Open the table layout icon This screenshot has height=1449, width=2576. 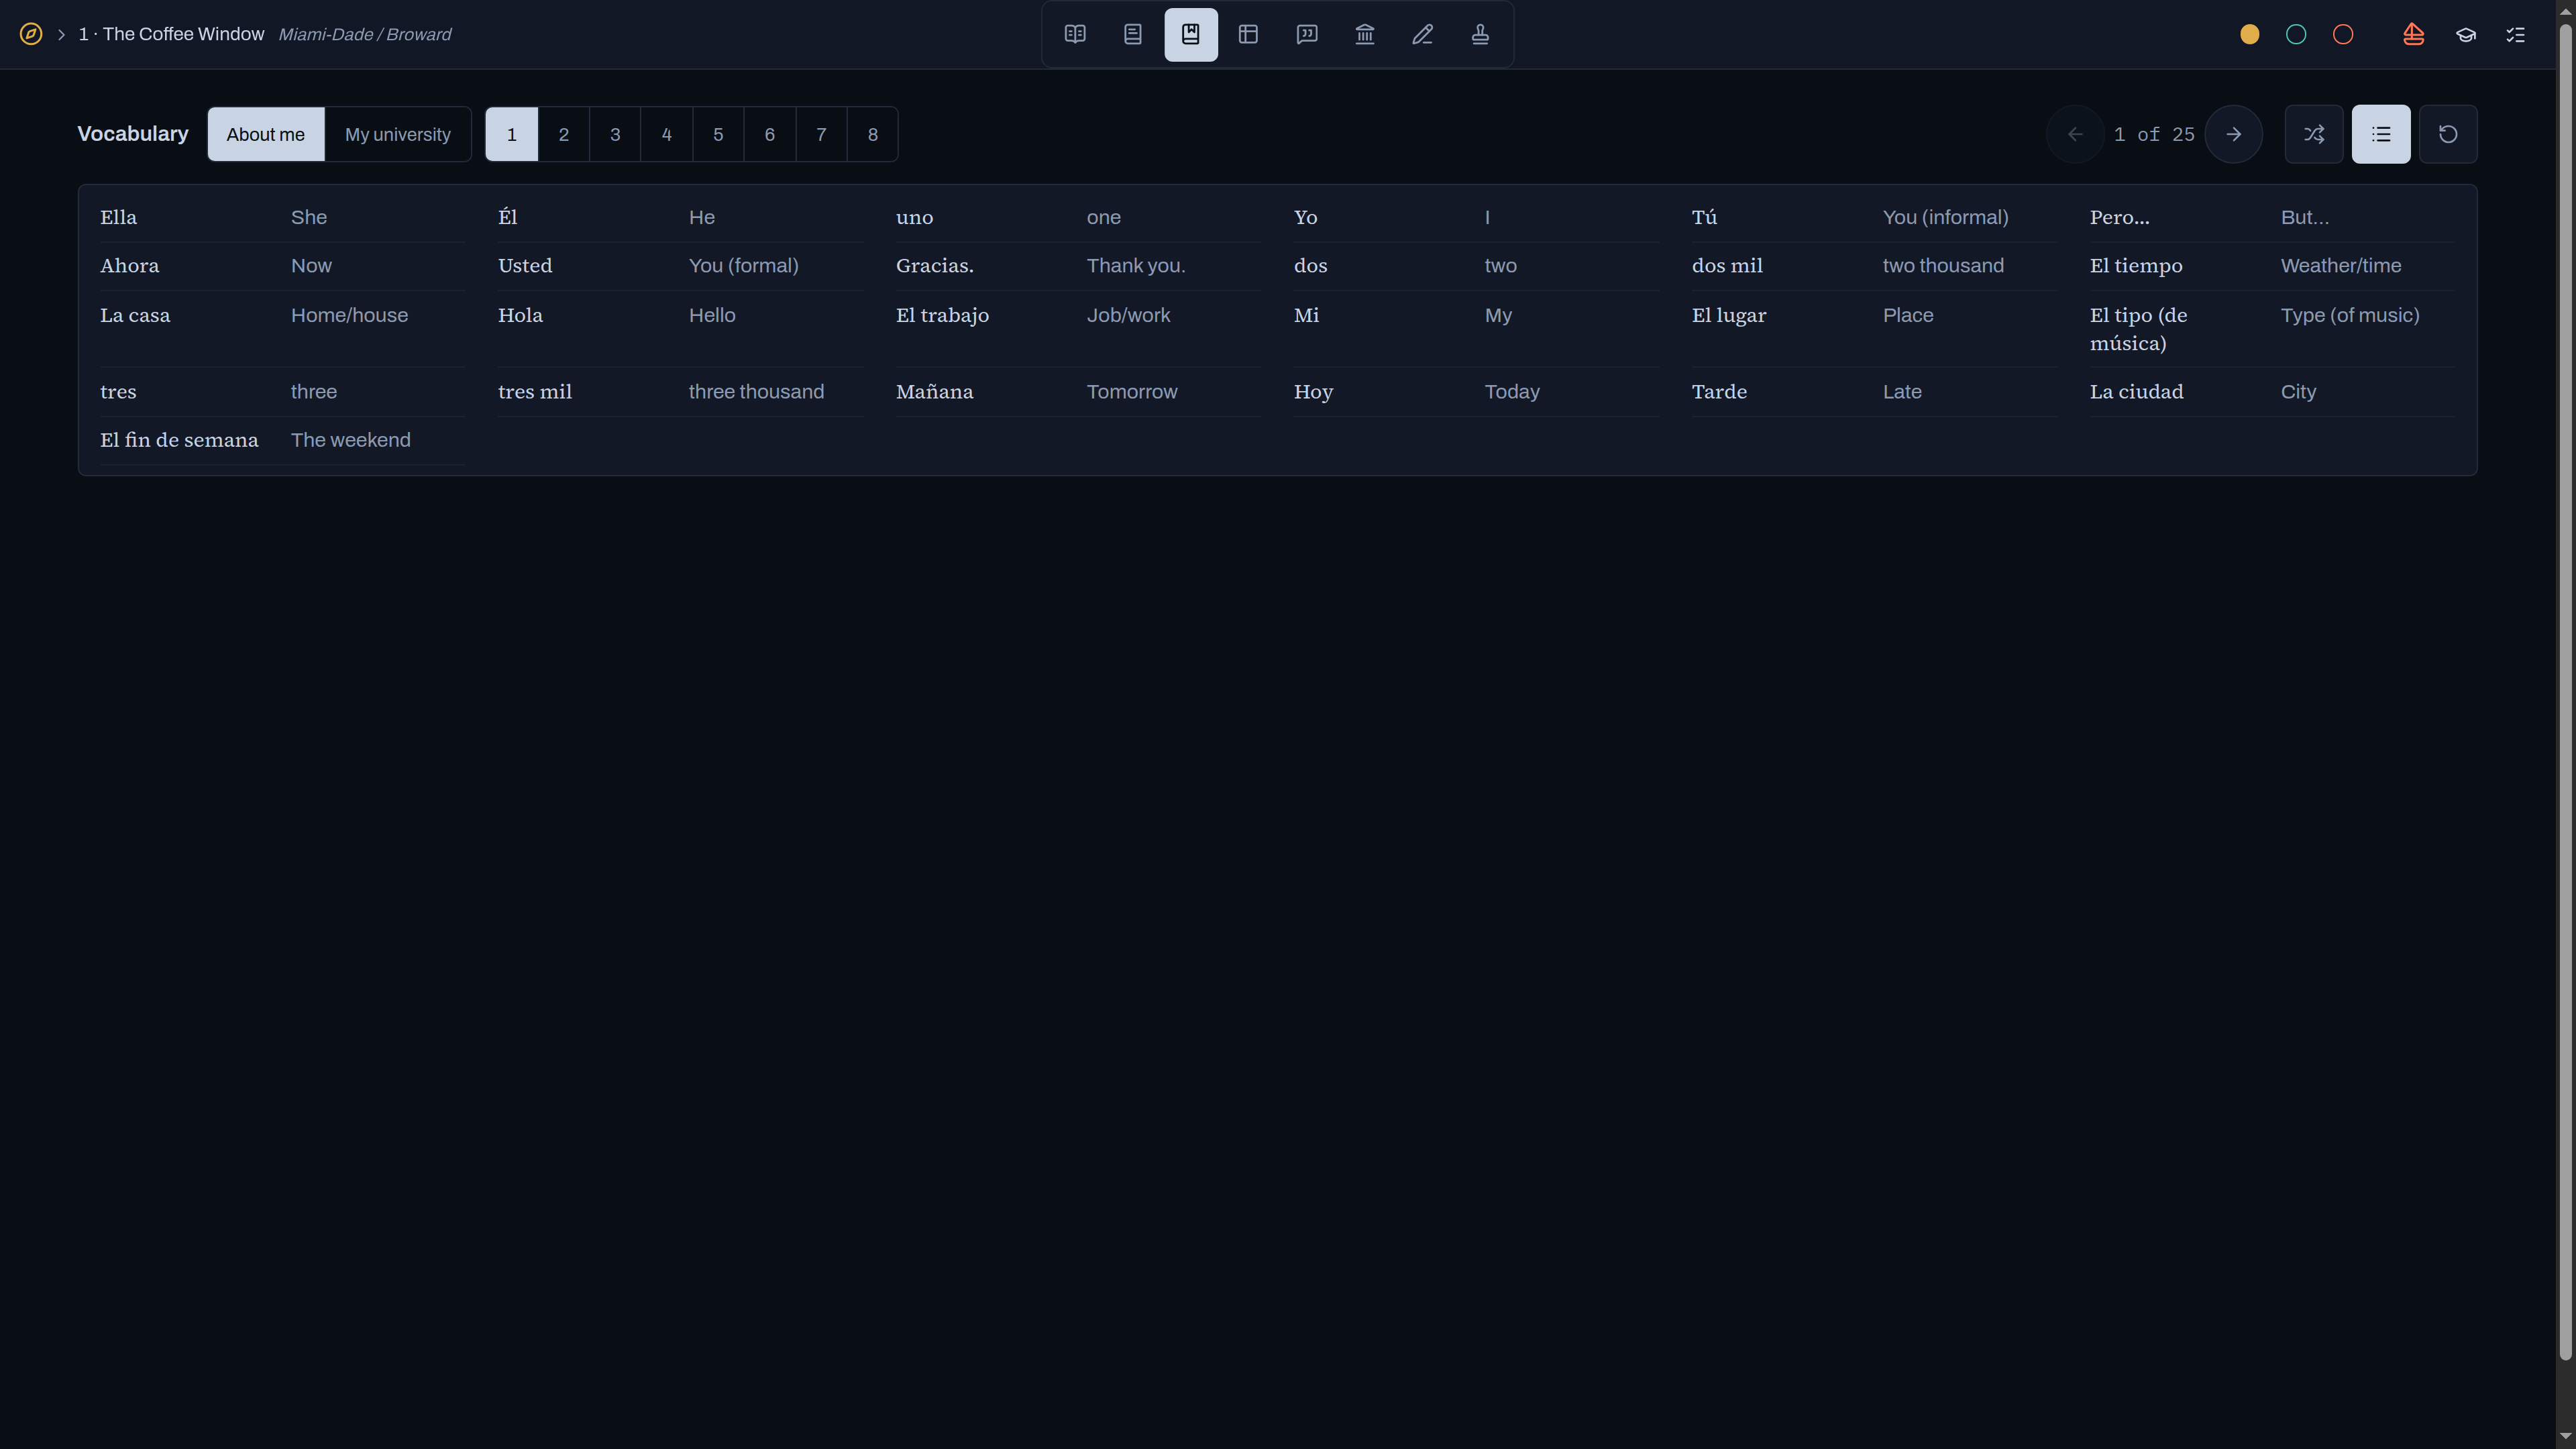[1248, 34]
